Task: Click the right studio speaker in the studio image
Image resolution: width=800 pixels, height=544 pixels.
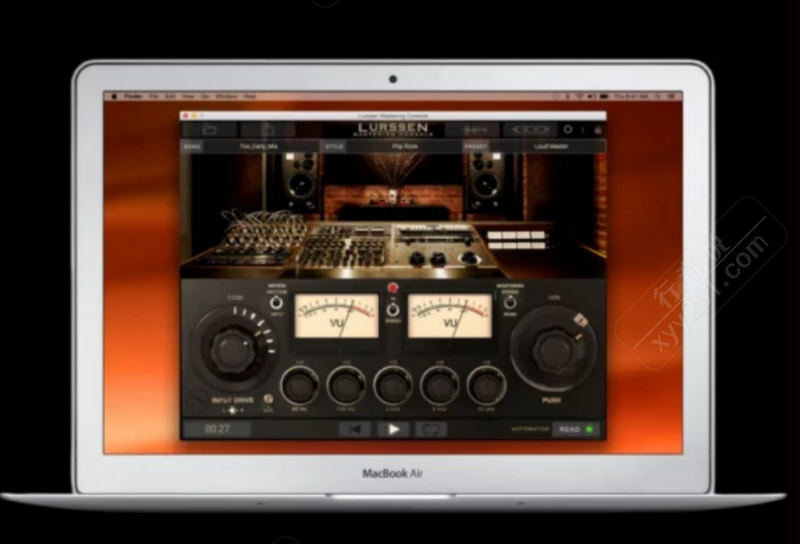Action: pos(485,181)
